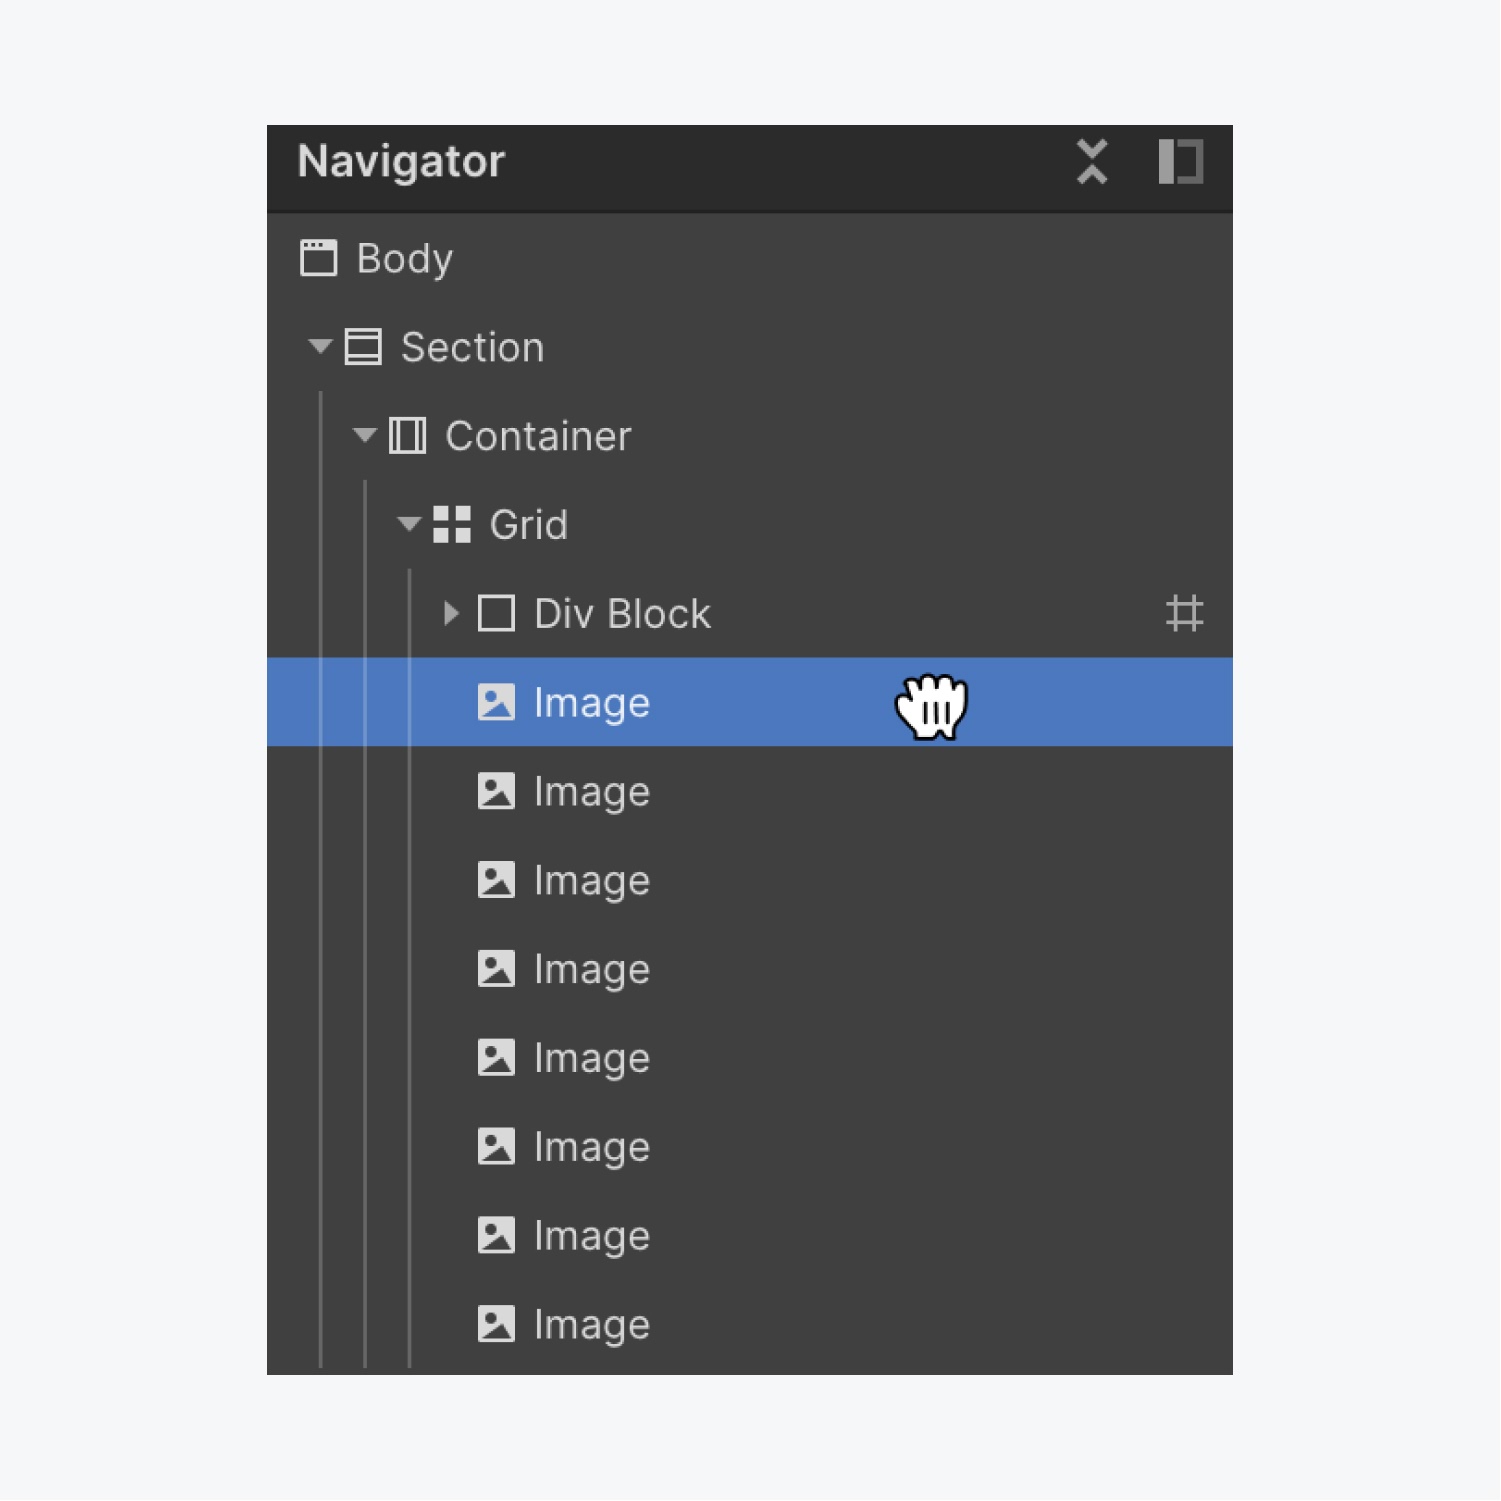This screenshot has width=1501, height=1501.
Task: Select the Div Block label
Action: tap(622, 613)
